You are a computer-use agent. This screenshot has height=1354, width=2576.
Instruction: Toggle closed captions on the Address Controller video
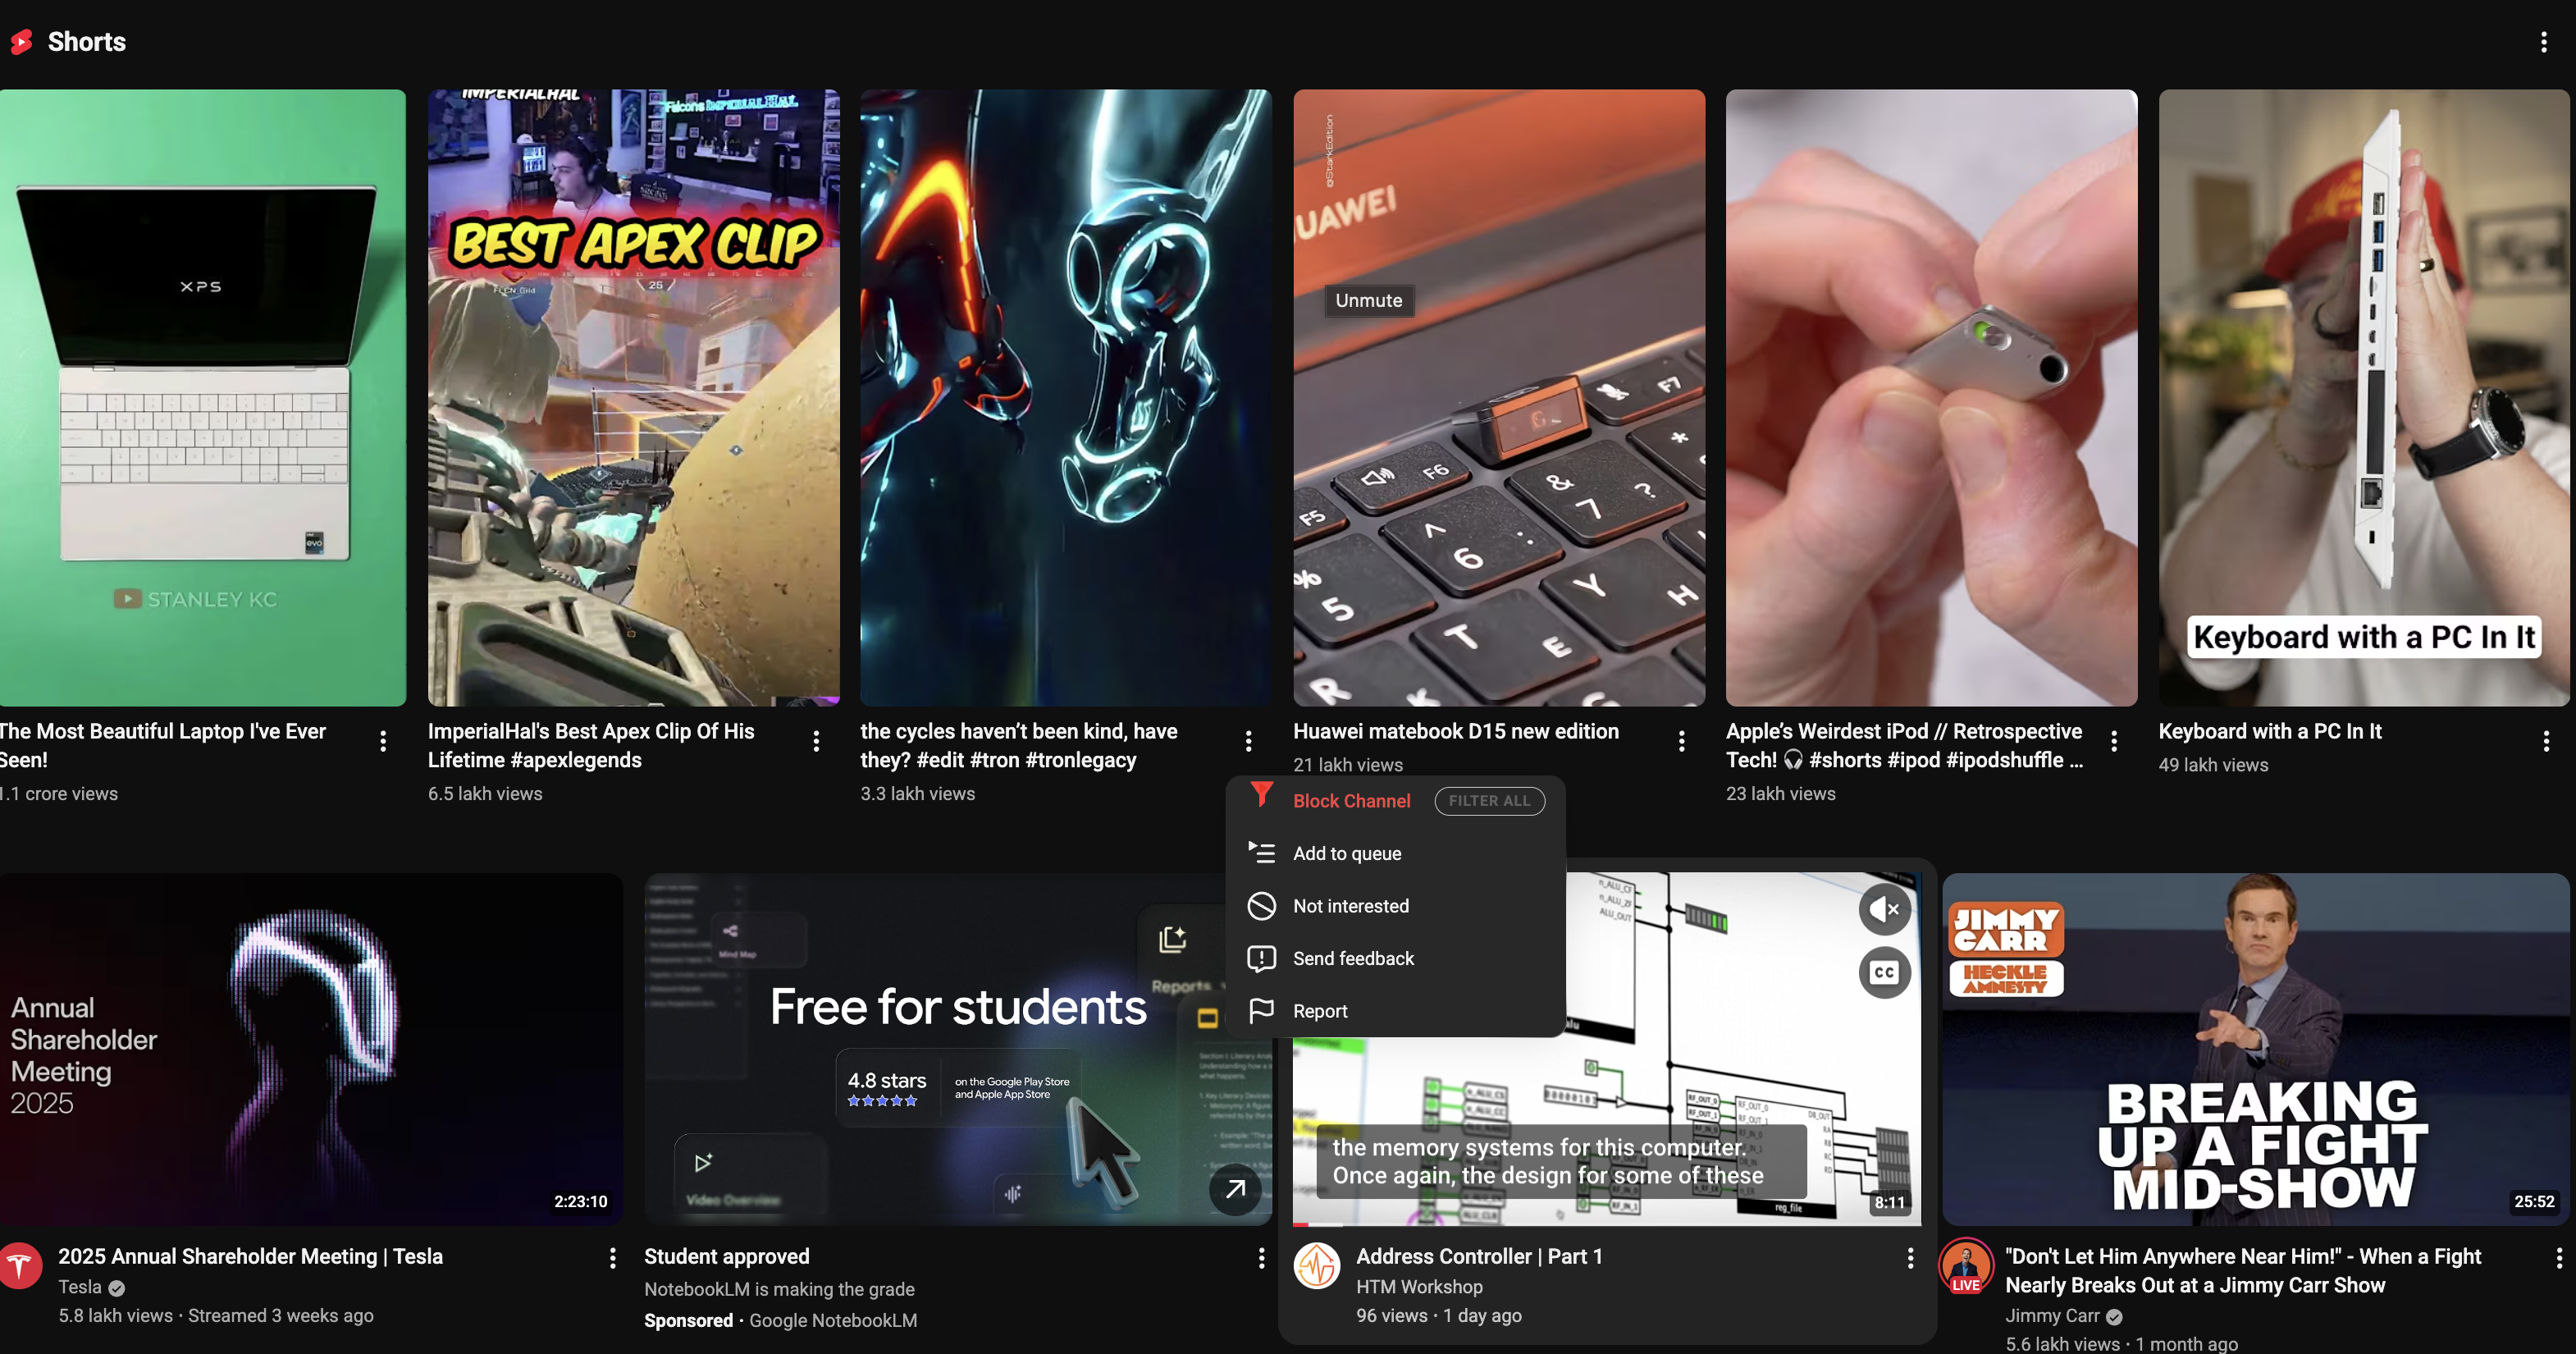1884,972
